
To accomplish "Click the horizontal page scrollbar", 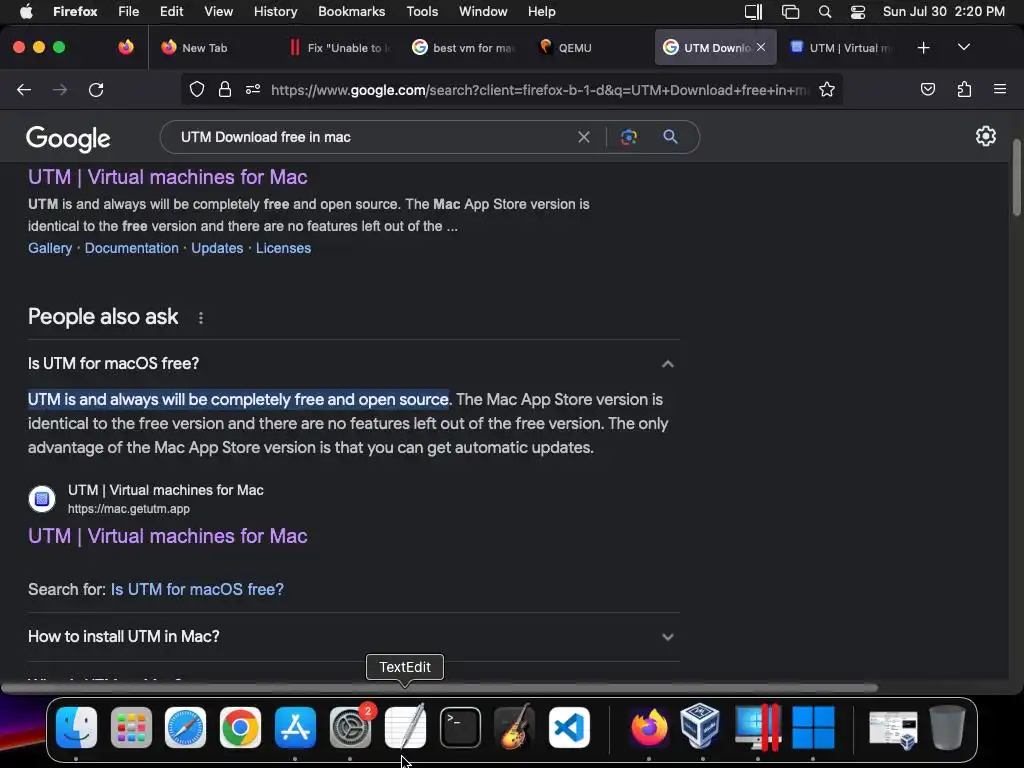I will (439, 688).
